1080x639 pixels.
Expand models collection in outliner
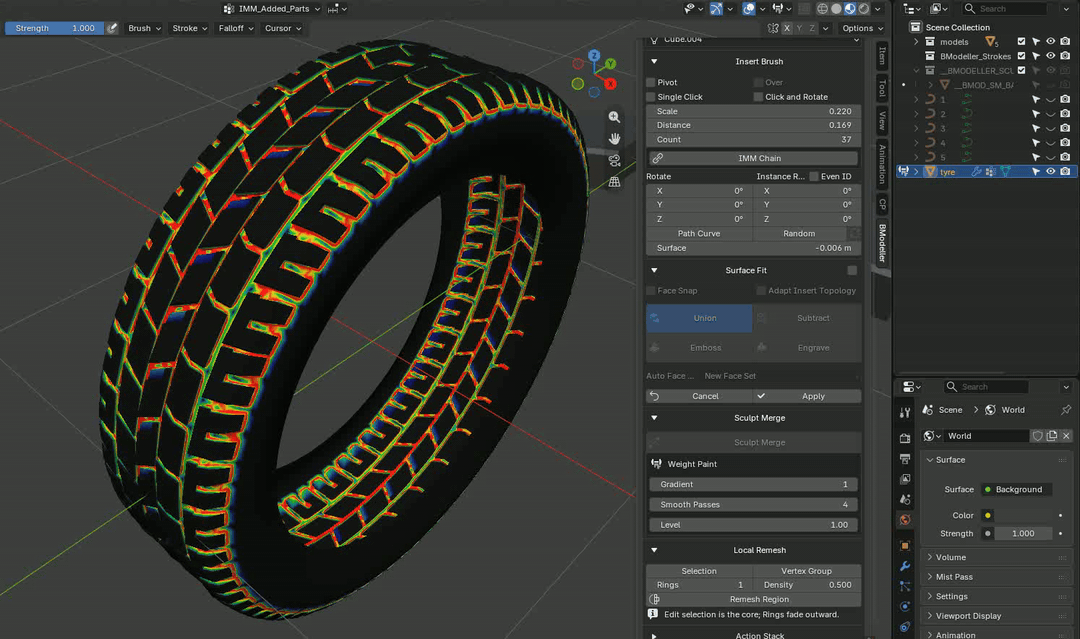click(916, 42)
